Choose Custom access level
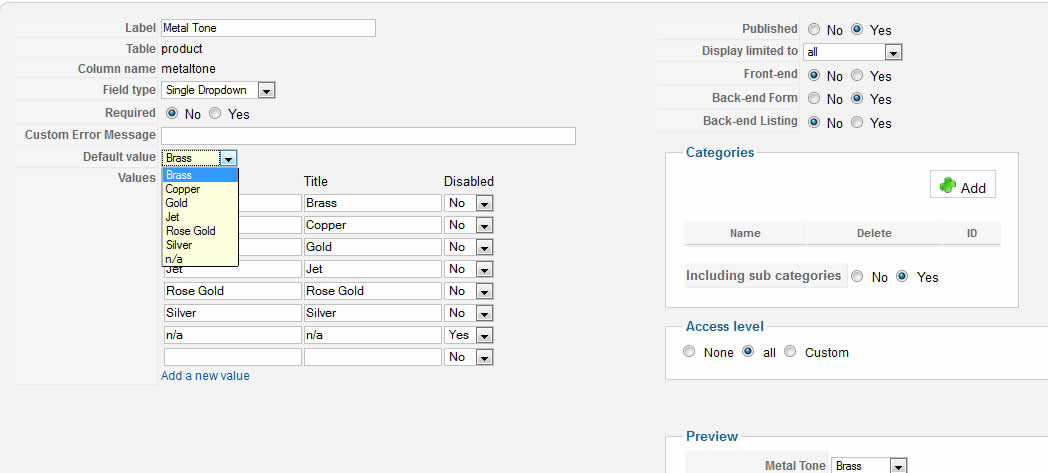1048x473 pixels. pos(791,352)
